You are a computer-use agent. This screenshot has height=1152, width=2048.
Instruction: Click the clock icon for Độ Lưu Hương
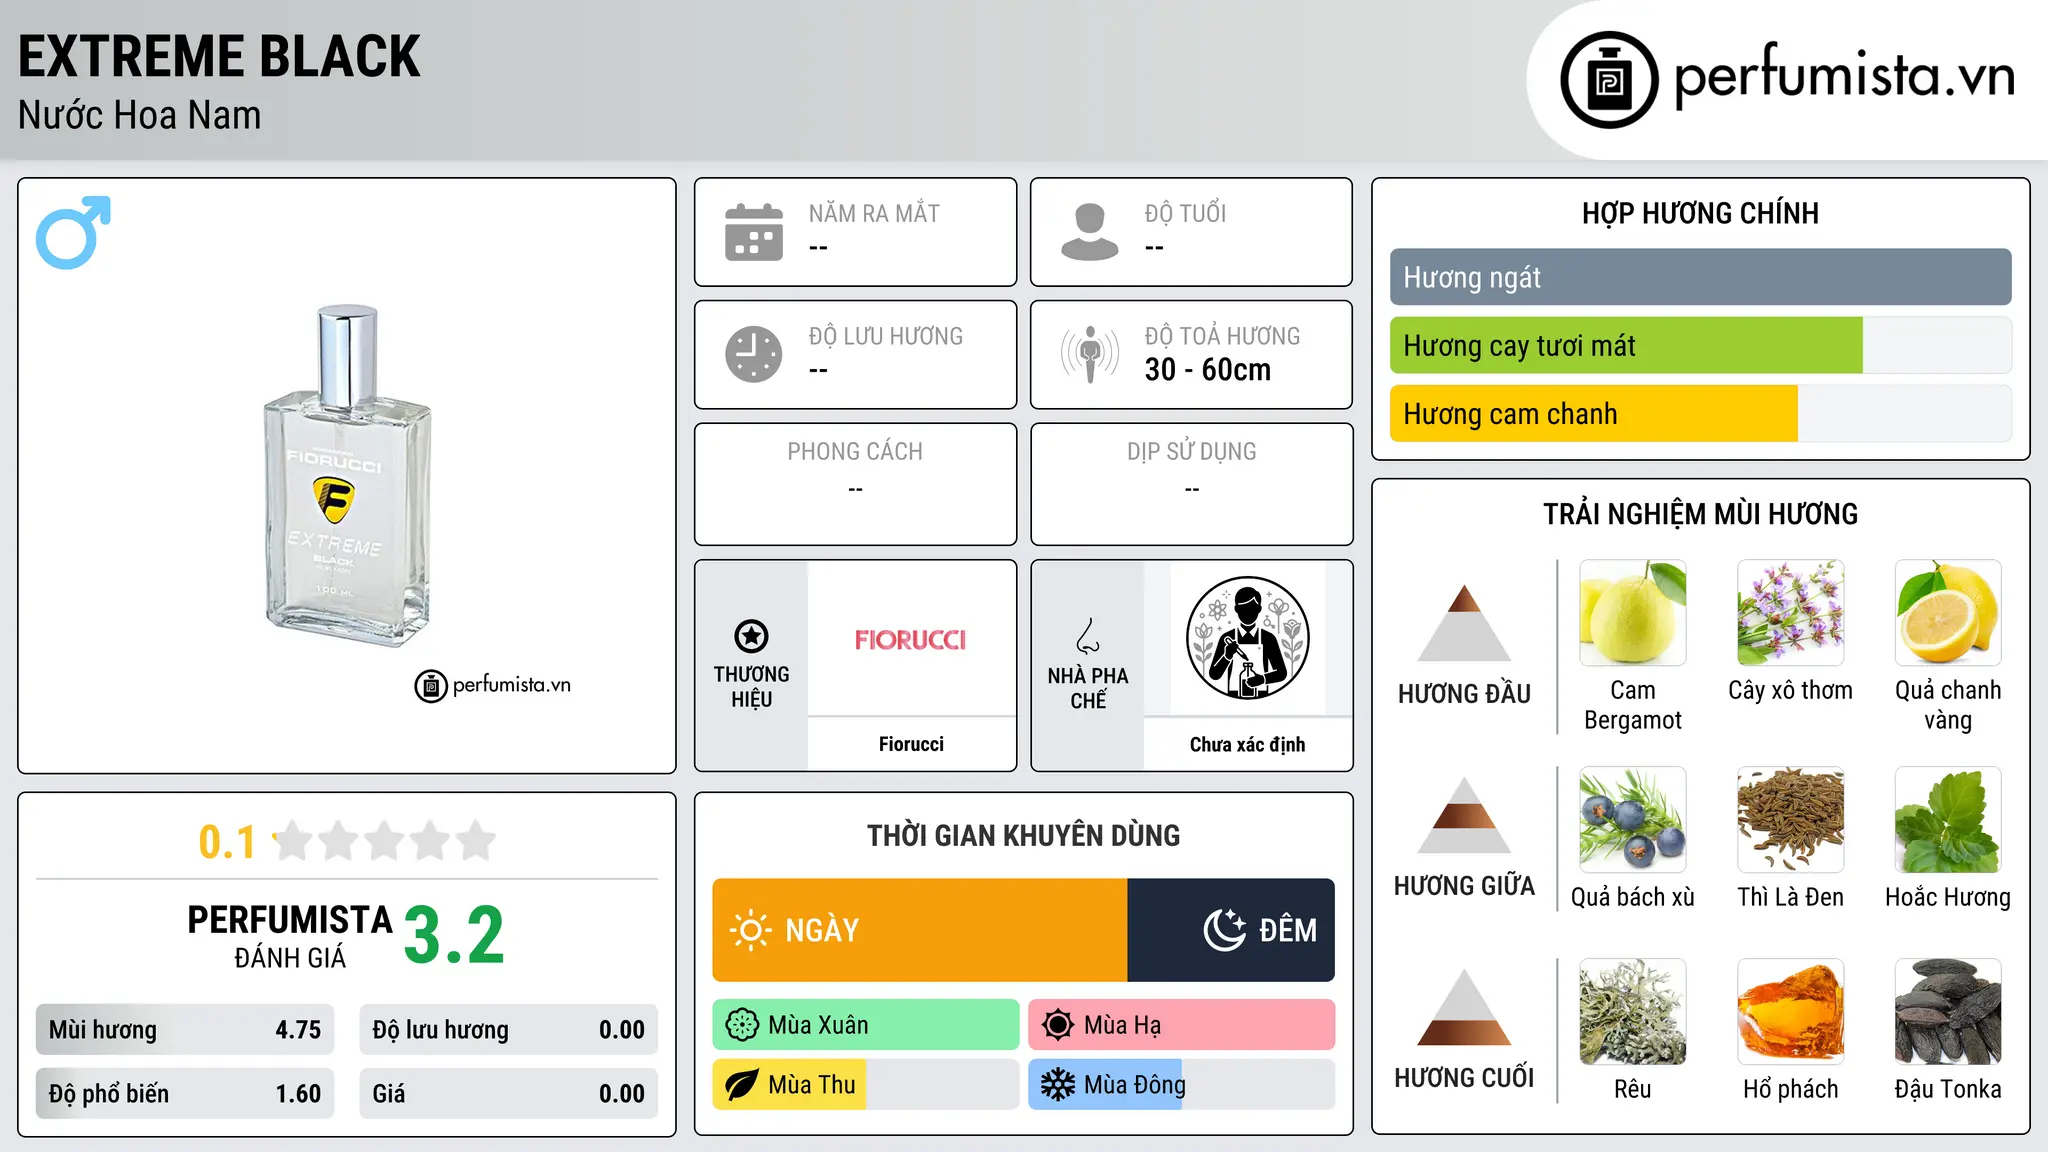[x=754, y=354]
